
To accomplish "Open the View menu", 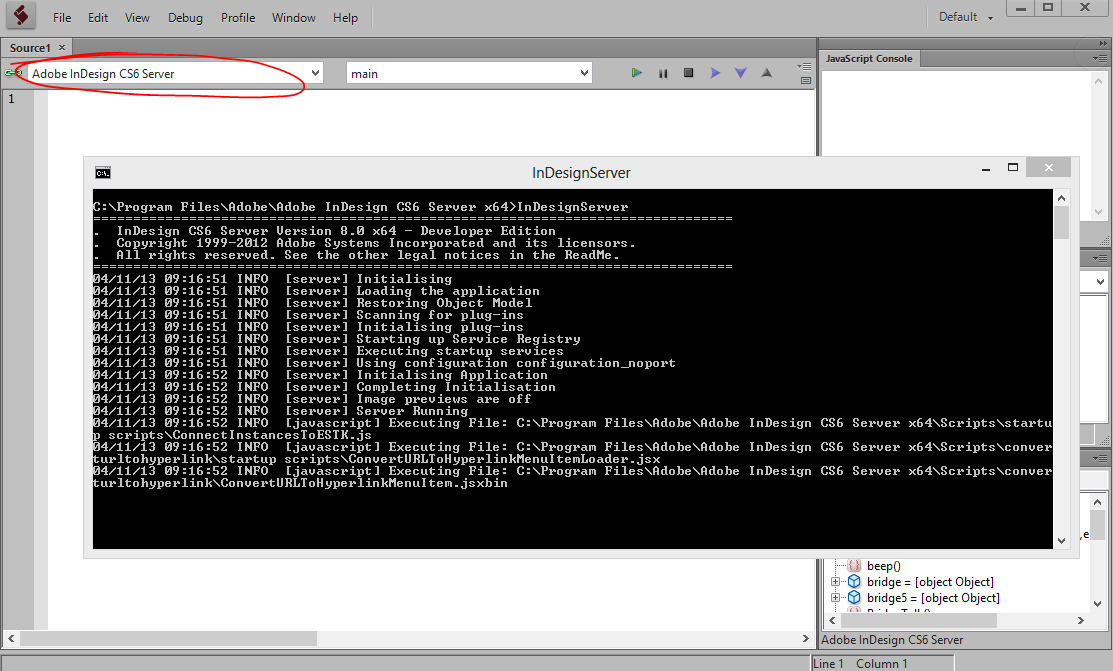I will pos(137,18).
